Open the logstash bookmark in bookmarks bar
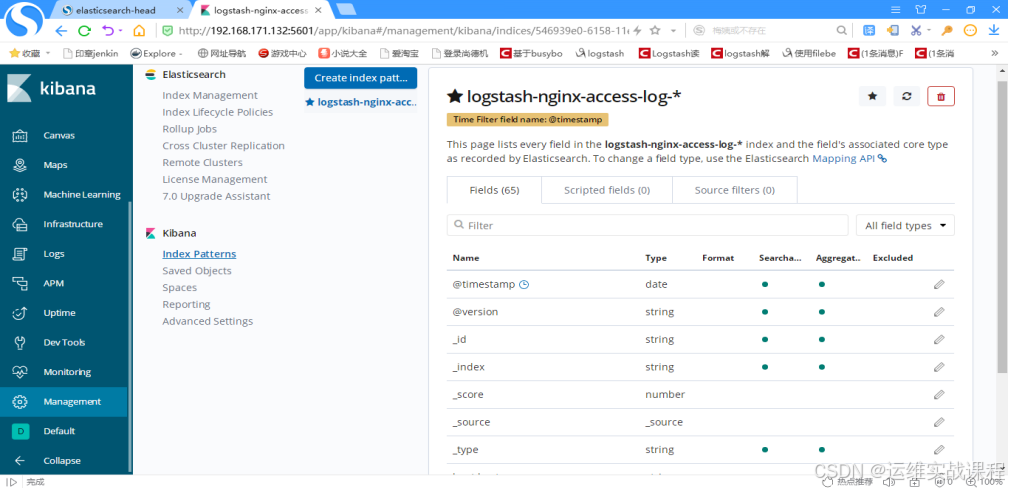Screen dimensions: 1009x489 click(600, 53)
